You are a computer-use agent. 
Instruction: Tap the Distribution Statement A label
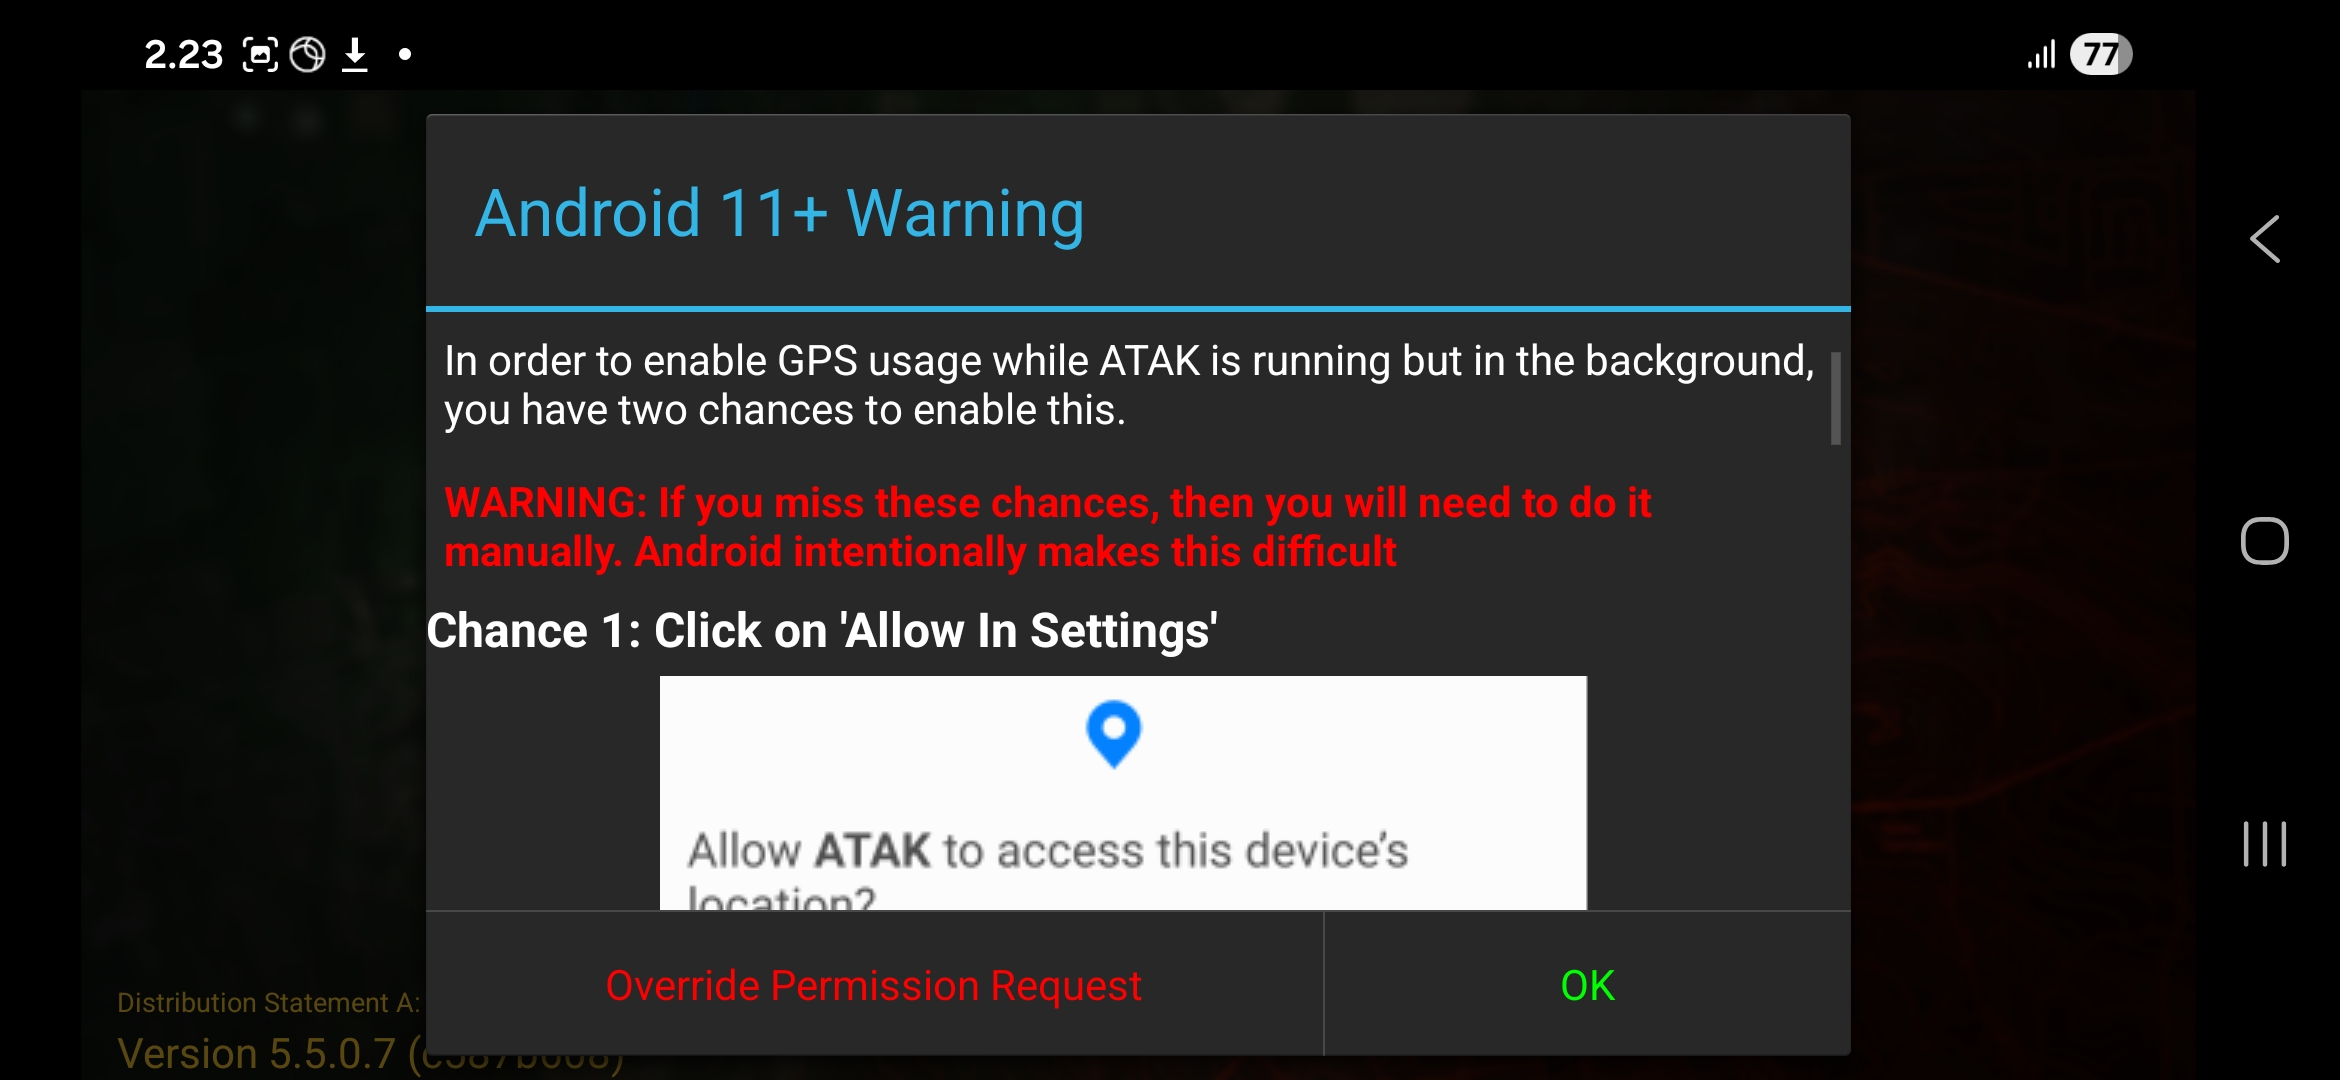point(268,1003)
